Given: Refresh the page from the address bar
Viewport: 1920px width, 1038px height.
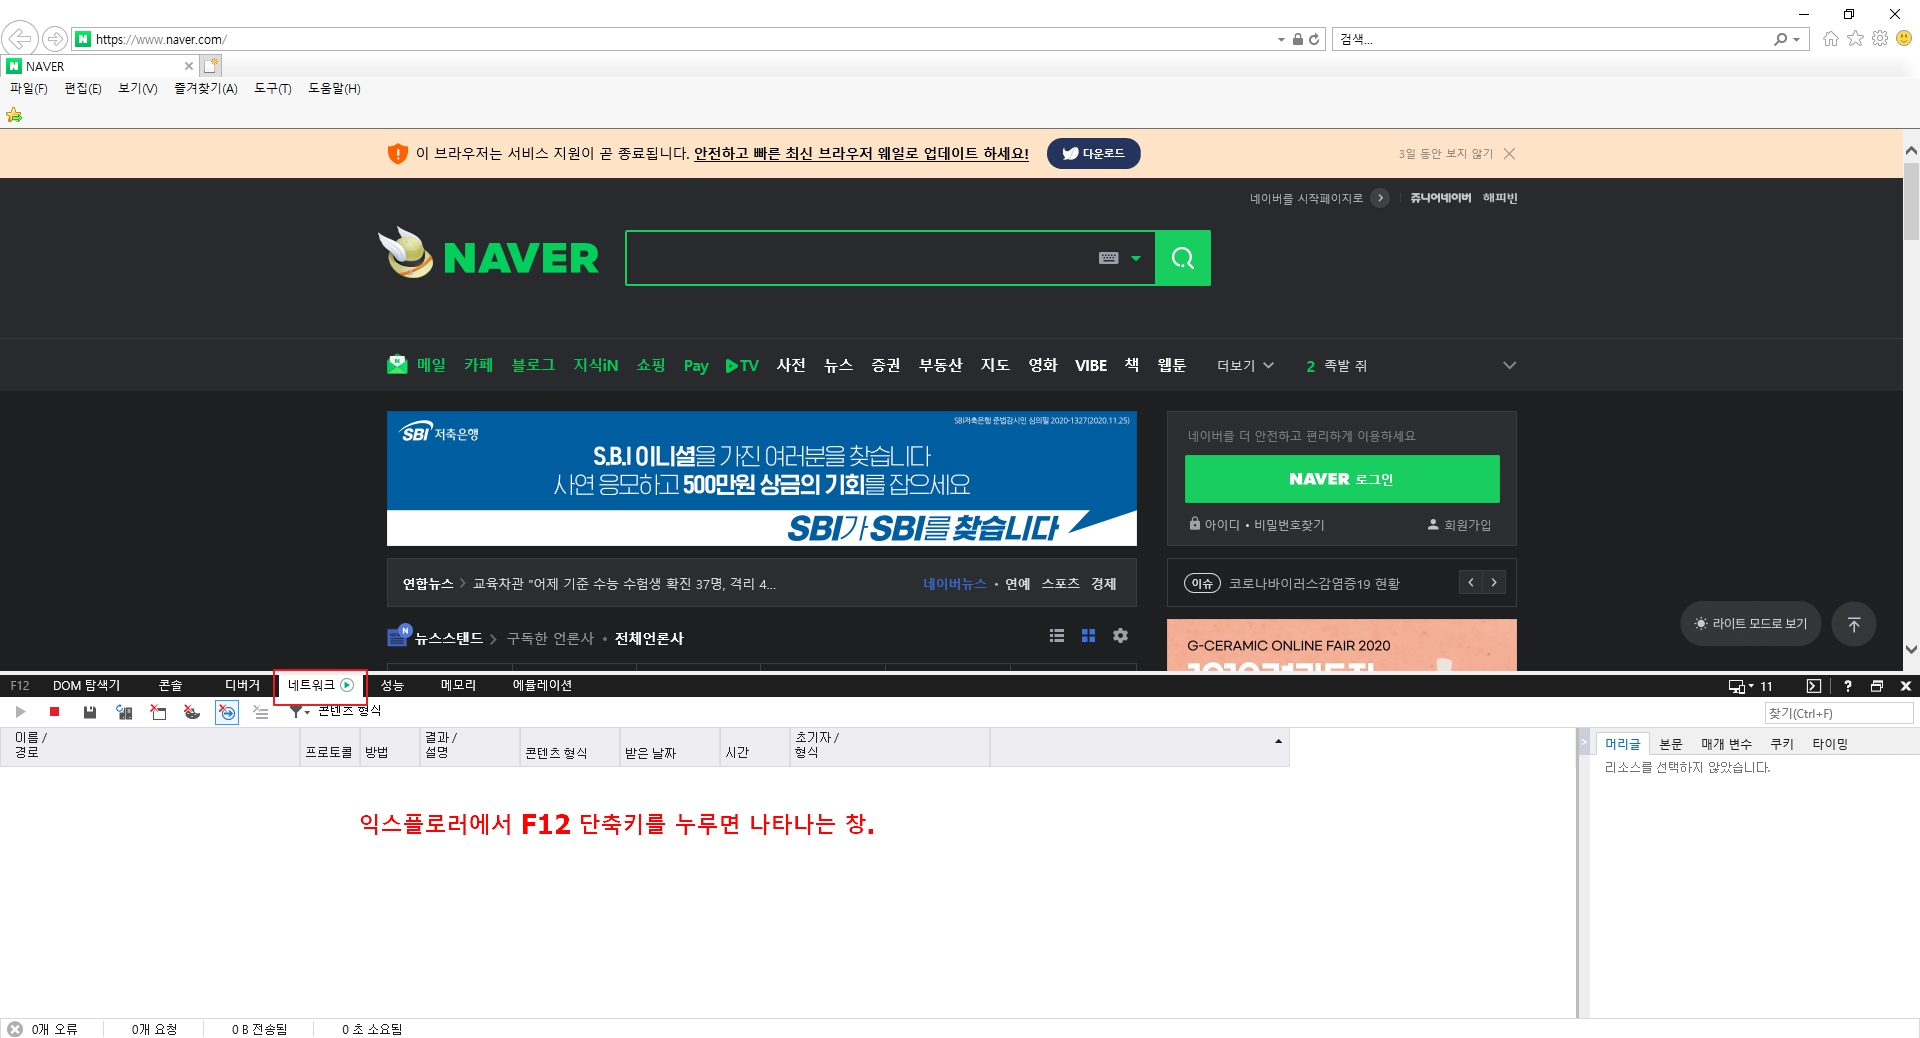Looking at the screenshot, I should coord(1314,39).
